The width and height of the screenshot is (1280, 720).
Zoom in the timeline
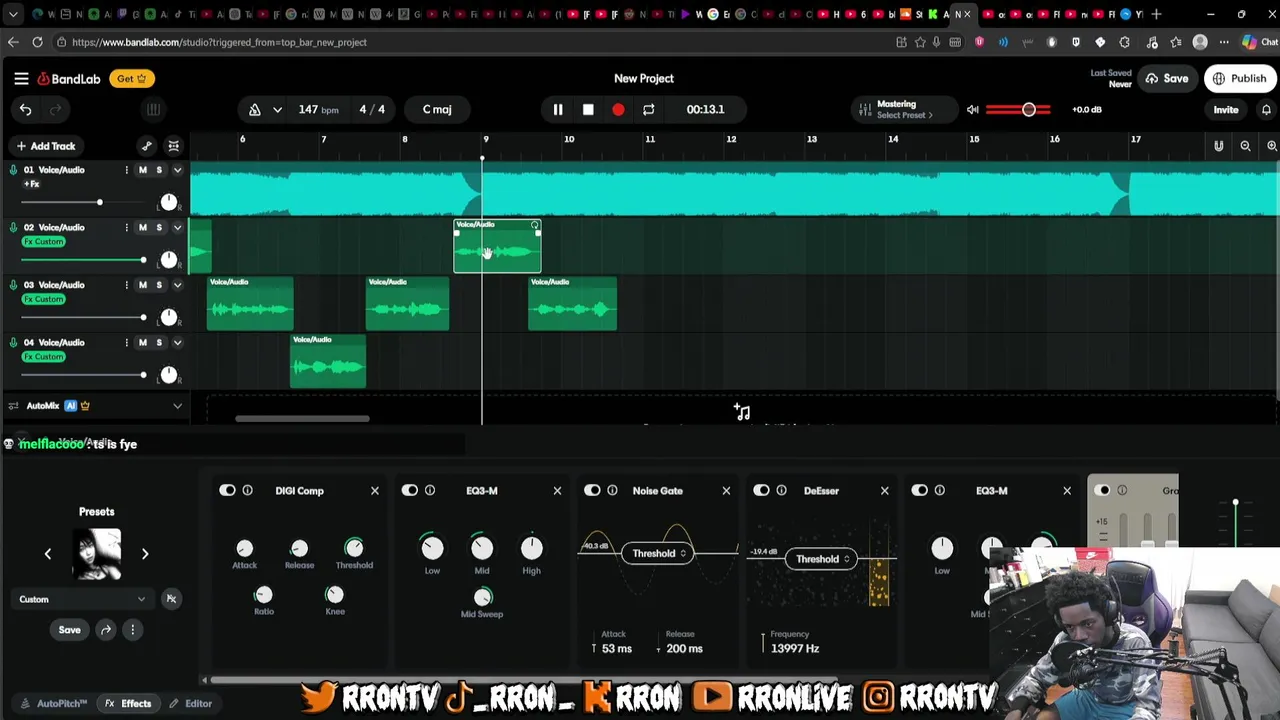(1272, 146)
